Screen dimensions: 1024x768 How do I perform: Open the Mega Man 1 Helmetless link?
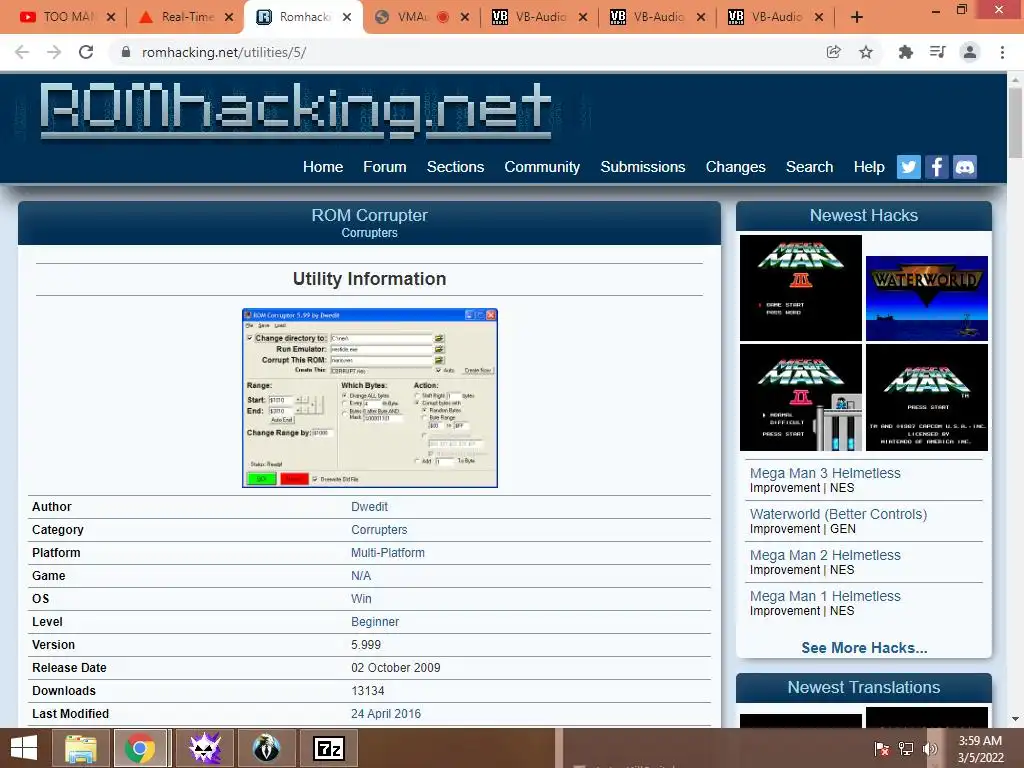click(x=825, y=596)
